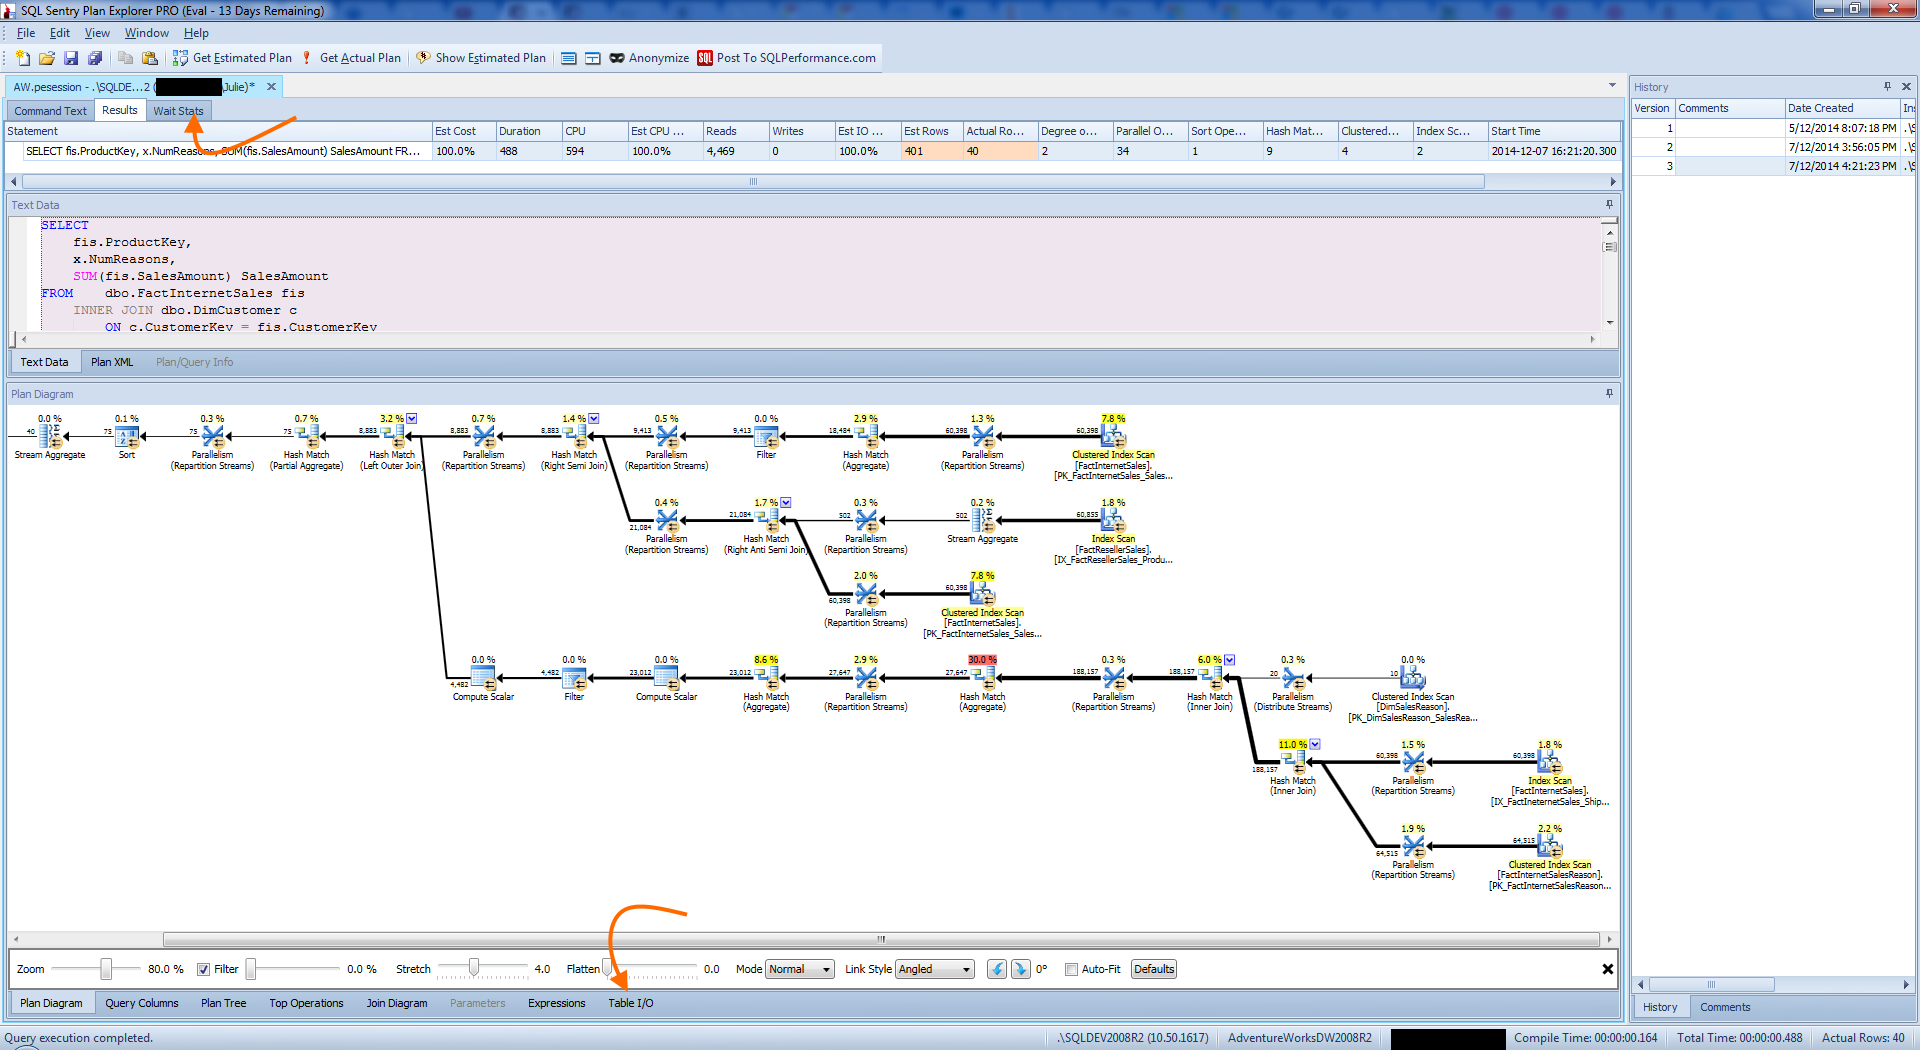Pin the Text Data panel

(x=1609, y=204)
